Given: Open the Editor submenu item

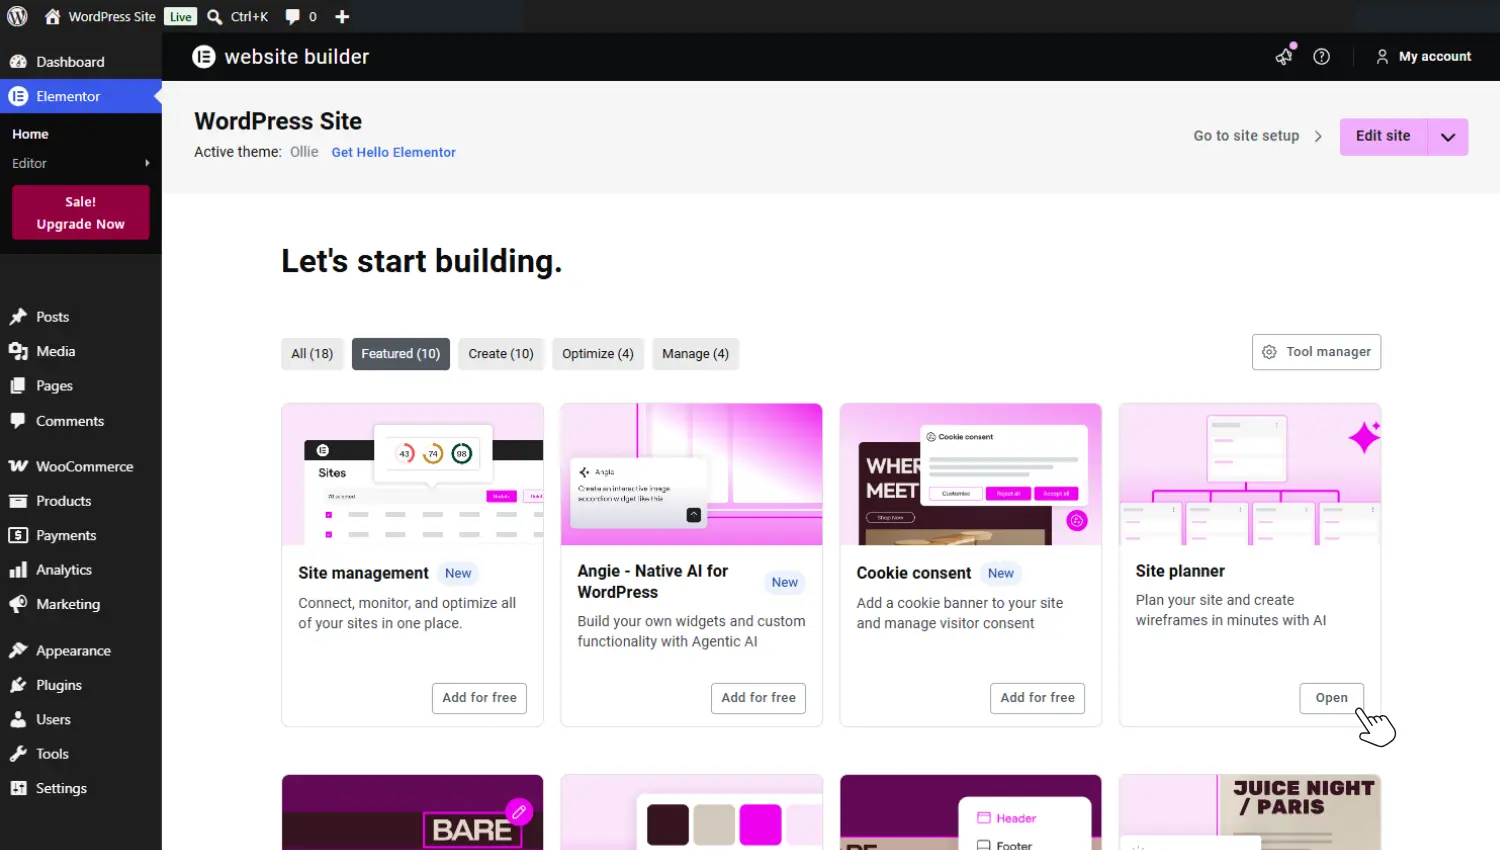Looking at the screenshot, I should [x=30, y=163].
